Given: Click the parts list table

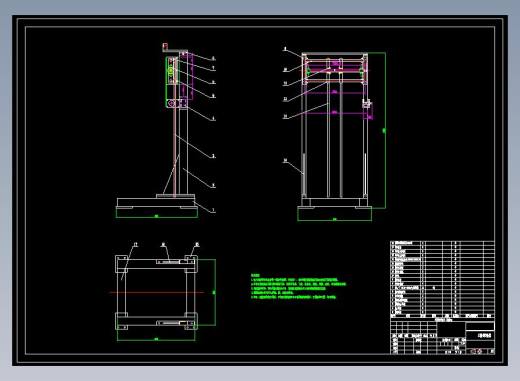Looking at the screenshot, I should point(442,279).
